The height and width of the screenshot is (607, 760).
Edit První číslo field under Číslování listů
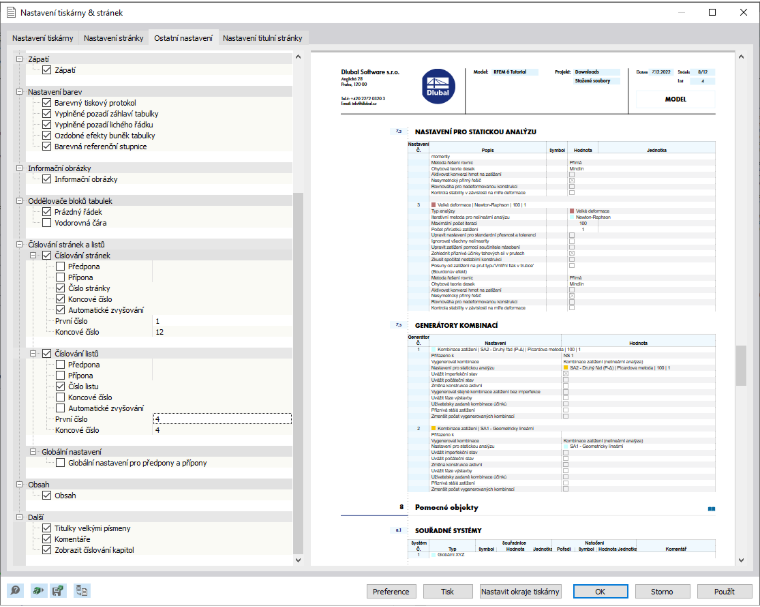tap(222, 419)
